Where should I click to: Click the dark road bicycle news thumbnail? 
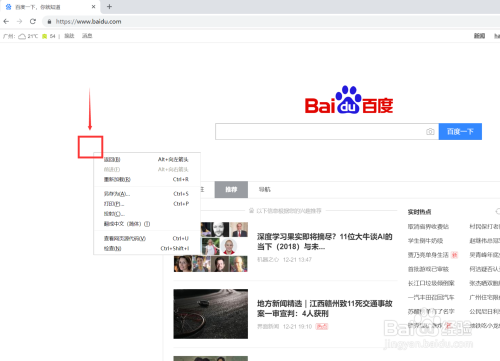pos(211,314)
